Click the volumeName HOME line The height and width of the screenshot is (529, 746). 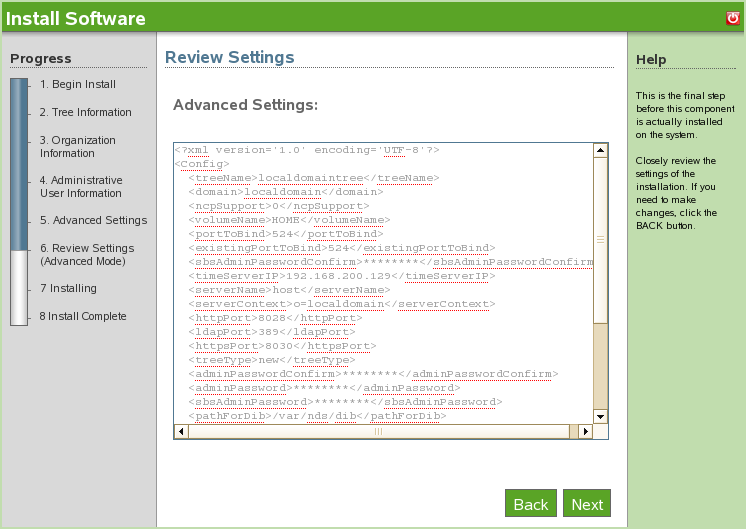pos(289,220)
